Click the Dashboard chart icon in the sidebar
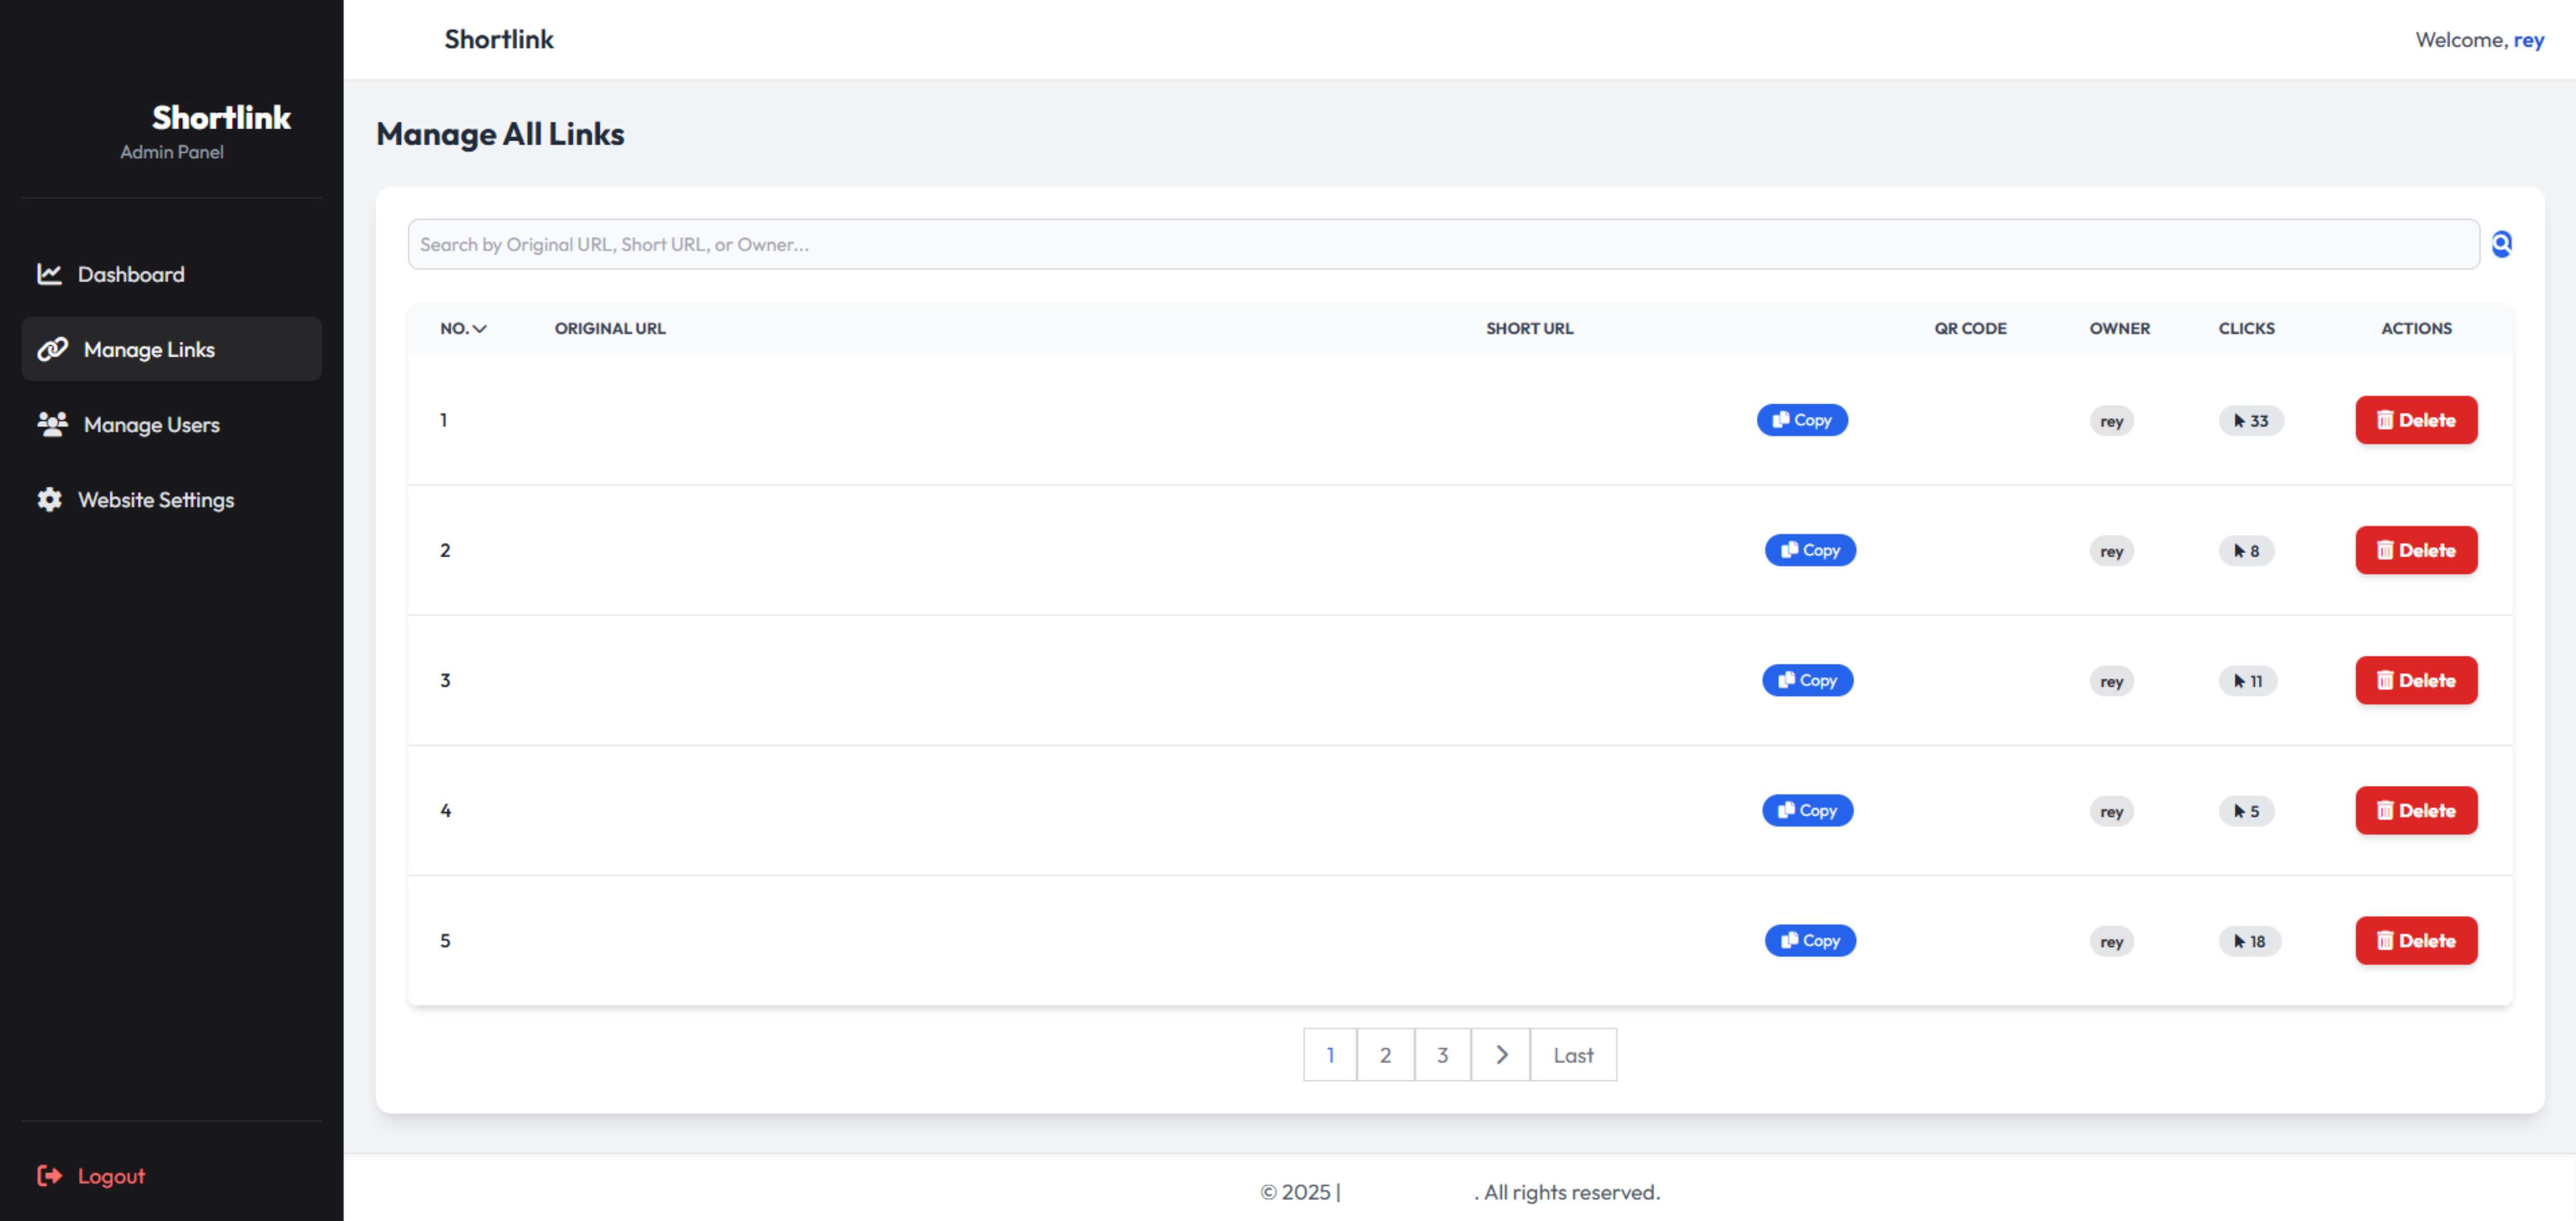This screenshot has height=1221, width=2576. pyautogui.click(x=49, y=274)
